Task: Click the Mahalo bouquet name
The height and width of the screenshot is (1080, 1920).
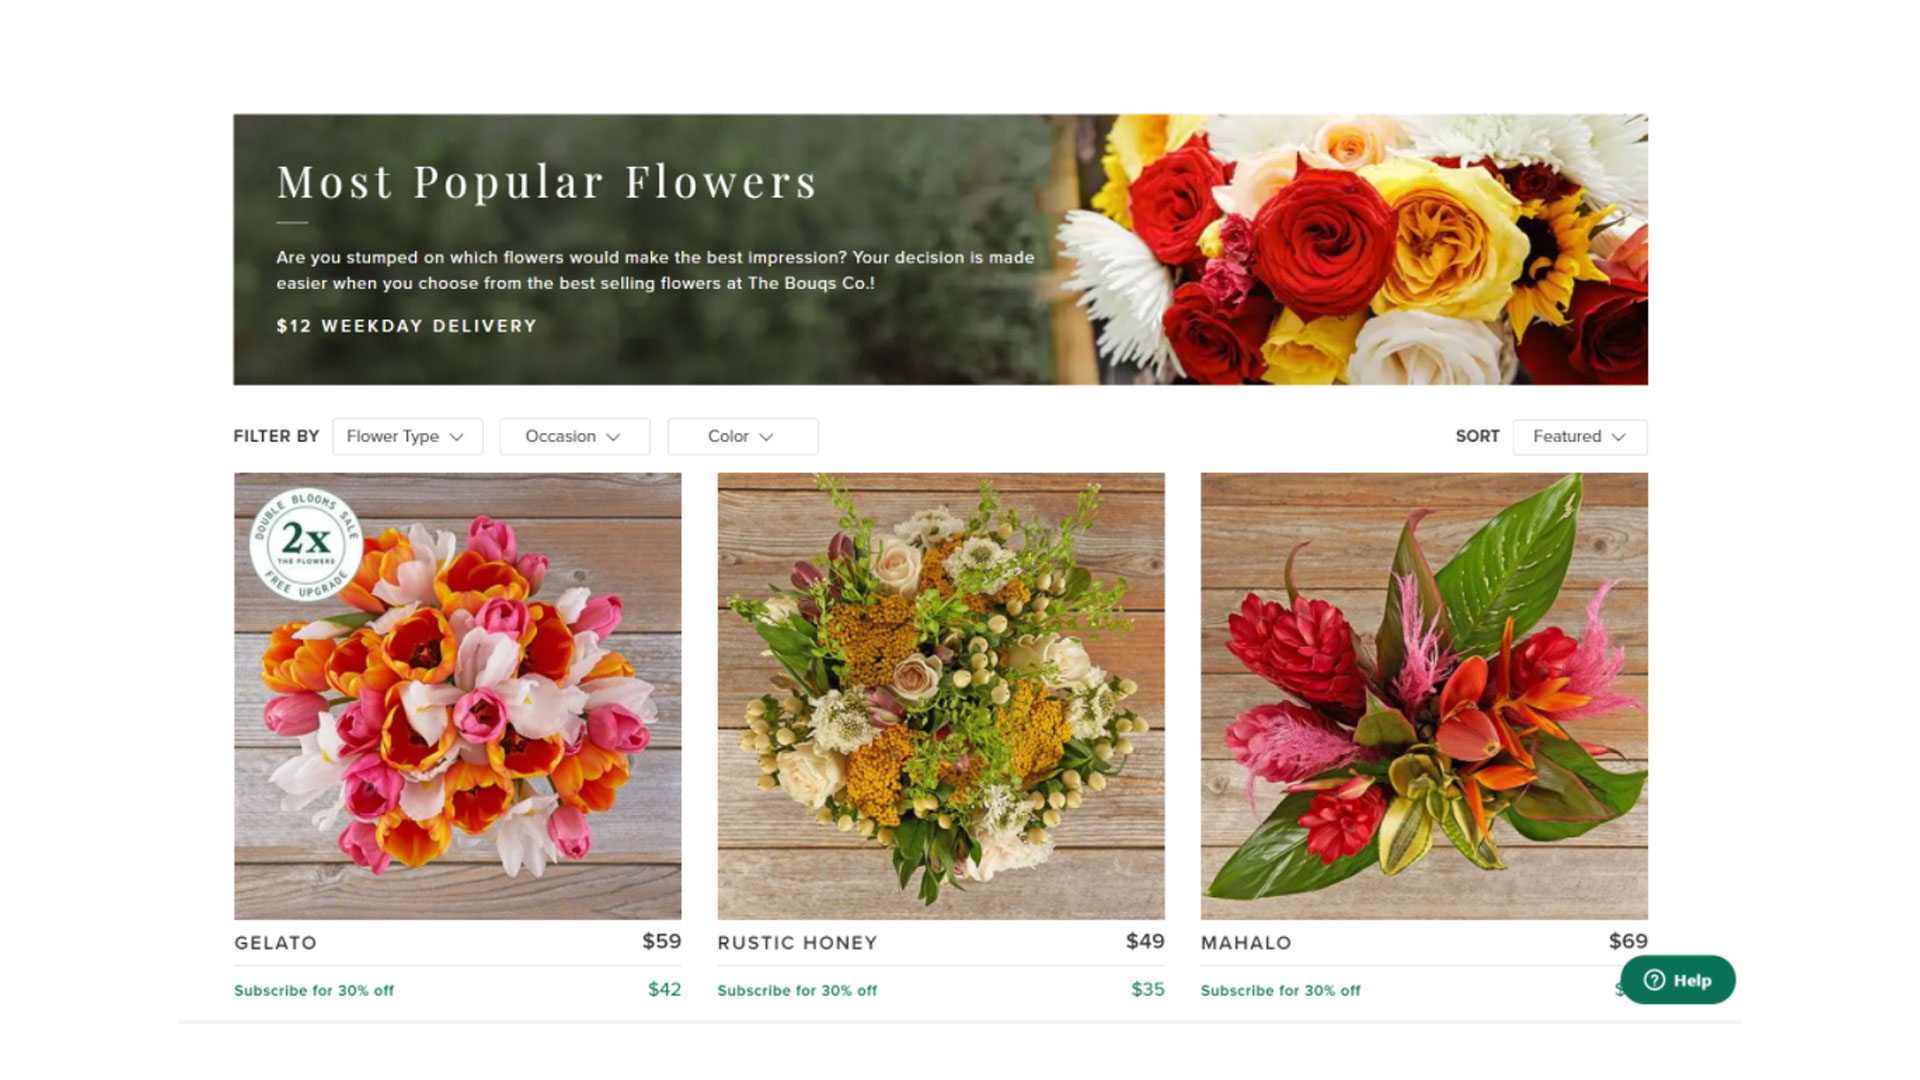Action: [x=1245, y=942]
